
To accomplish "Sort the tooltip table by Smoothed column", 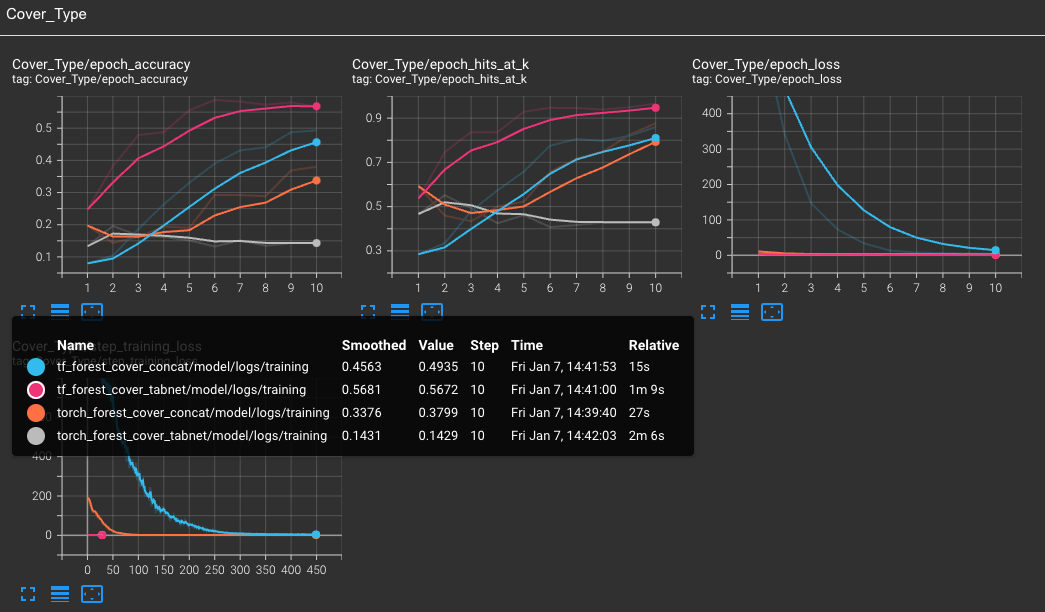I will tap(374, 345).
